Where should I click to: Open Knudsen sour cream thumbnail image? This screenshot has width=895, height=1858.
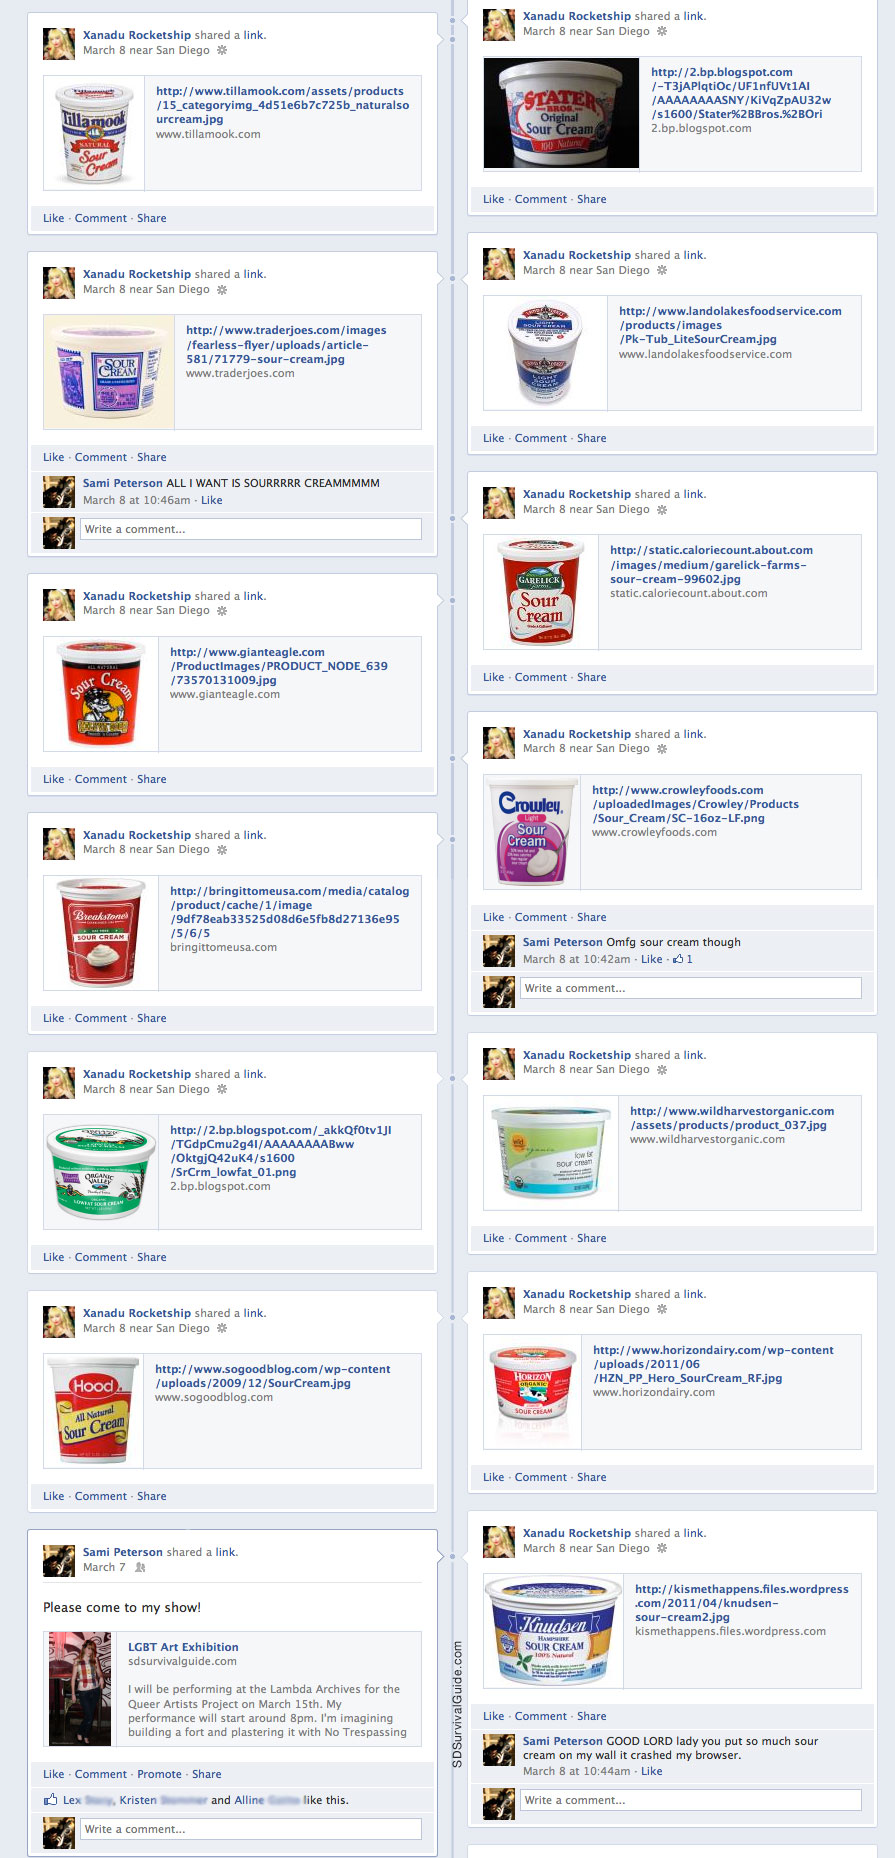coord(555,1631)
